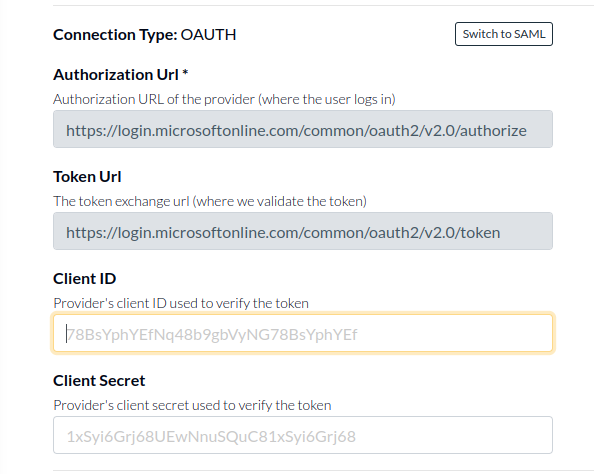Click the Token Url heading label

pyautogui.click(x=87, y=177)
